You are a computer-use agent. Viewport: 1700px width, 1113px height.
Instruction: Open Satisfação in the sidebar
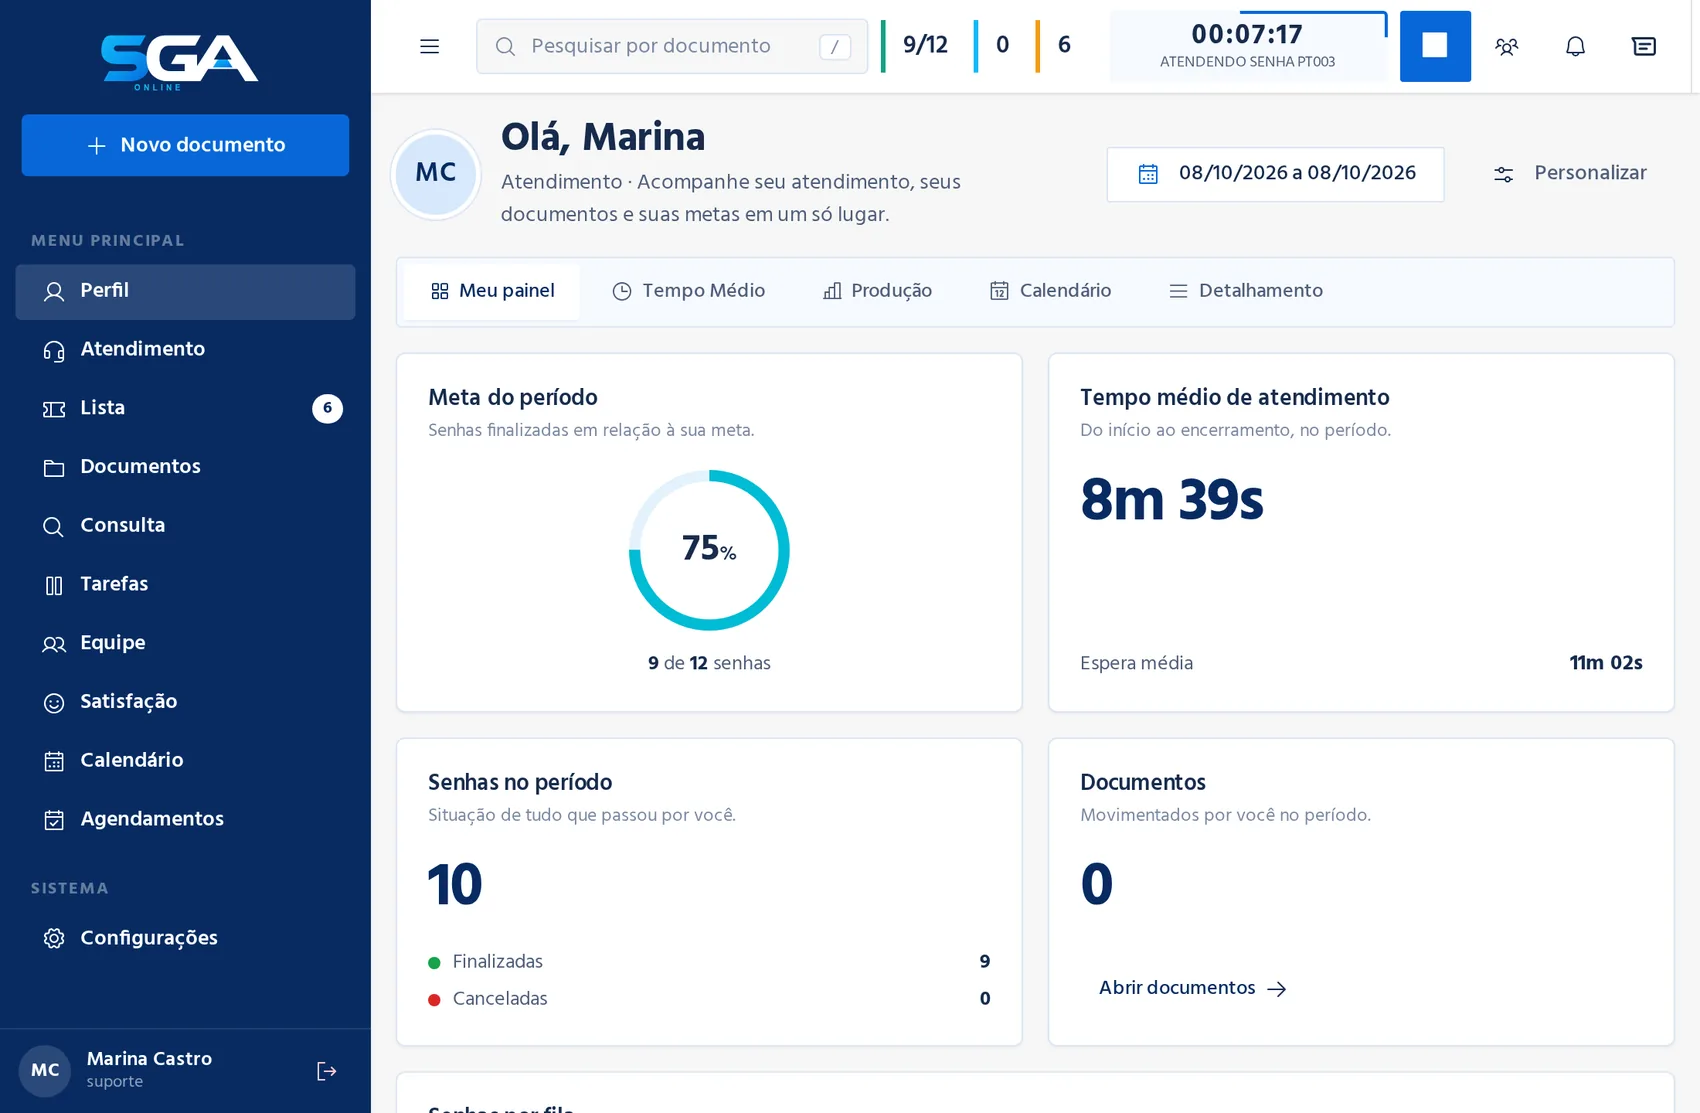pyautogui.click(x=185, y=702)
